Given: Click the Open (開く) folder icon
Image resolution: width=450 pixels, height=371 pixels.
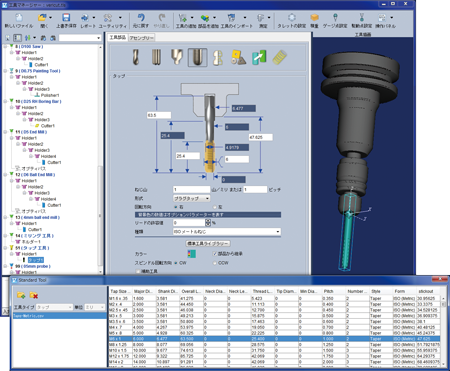Looking at the screenshot, I should [x=42, y=17].
